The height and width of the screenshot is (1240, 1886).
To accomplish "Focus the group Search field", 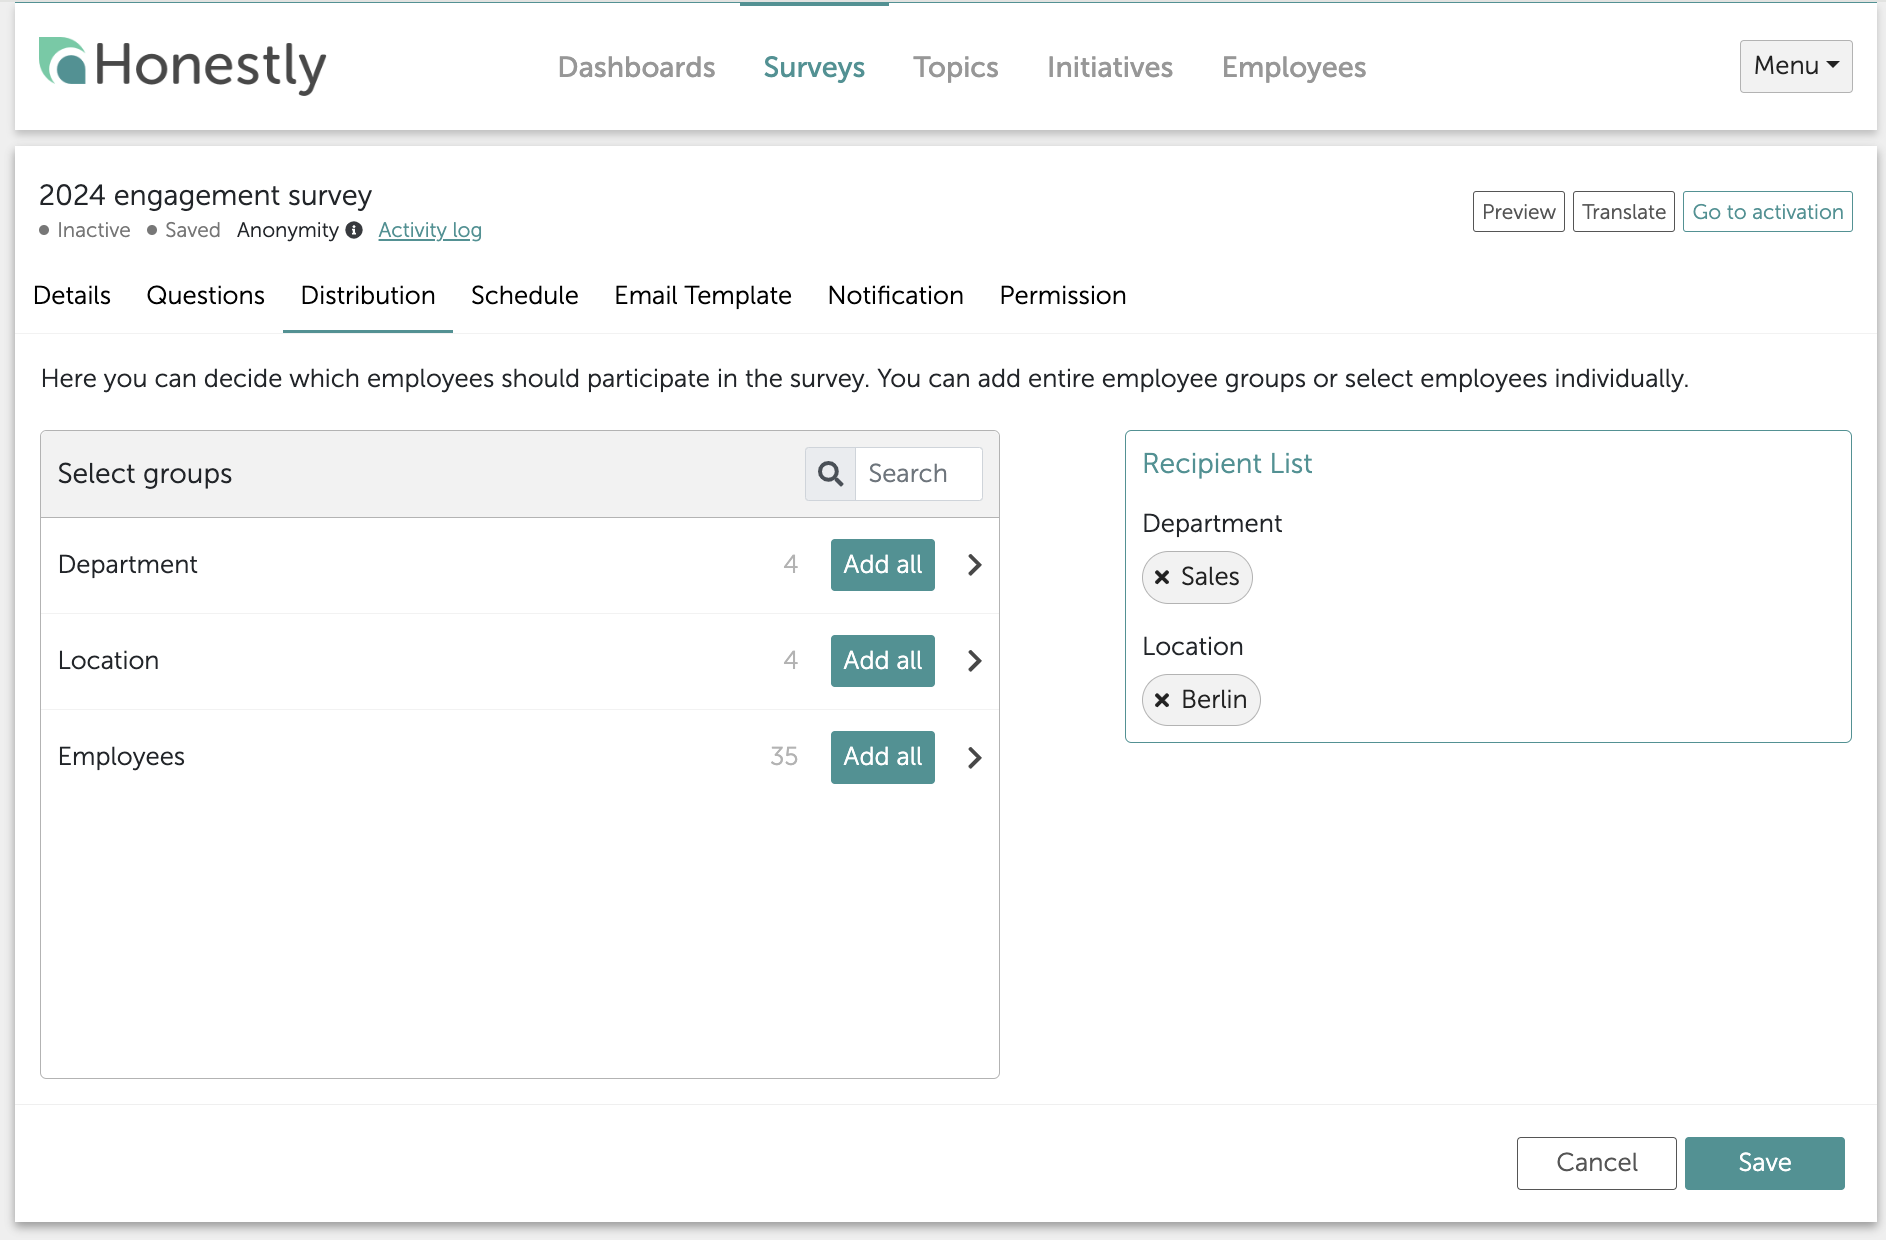I will tap(918, 474).
